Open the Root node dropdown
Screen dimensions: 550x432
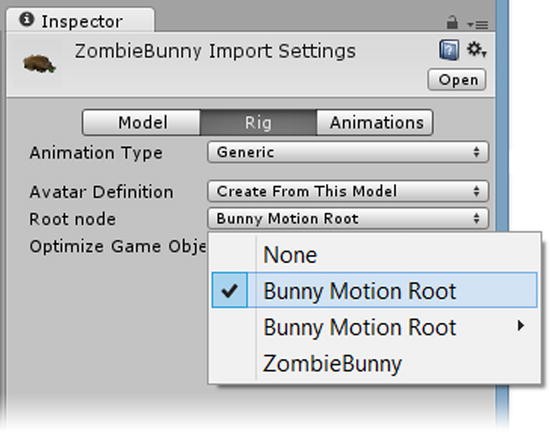pyautogui.click(x=348, y=218)
